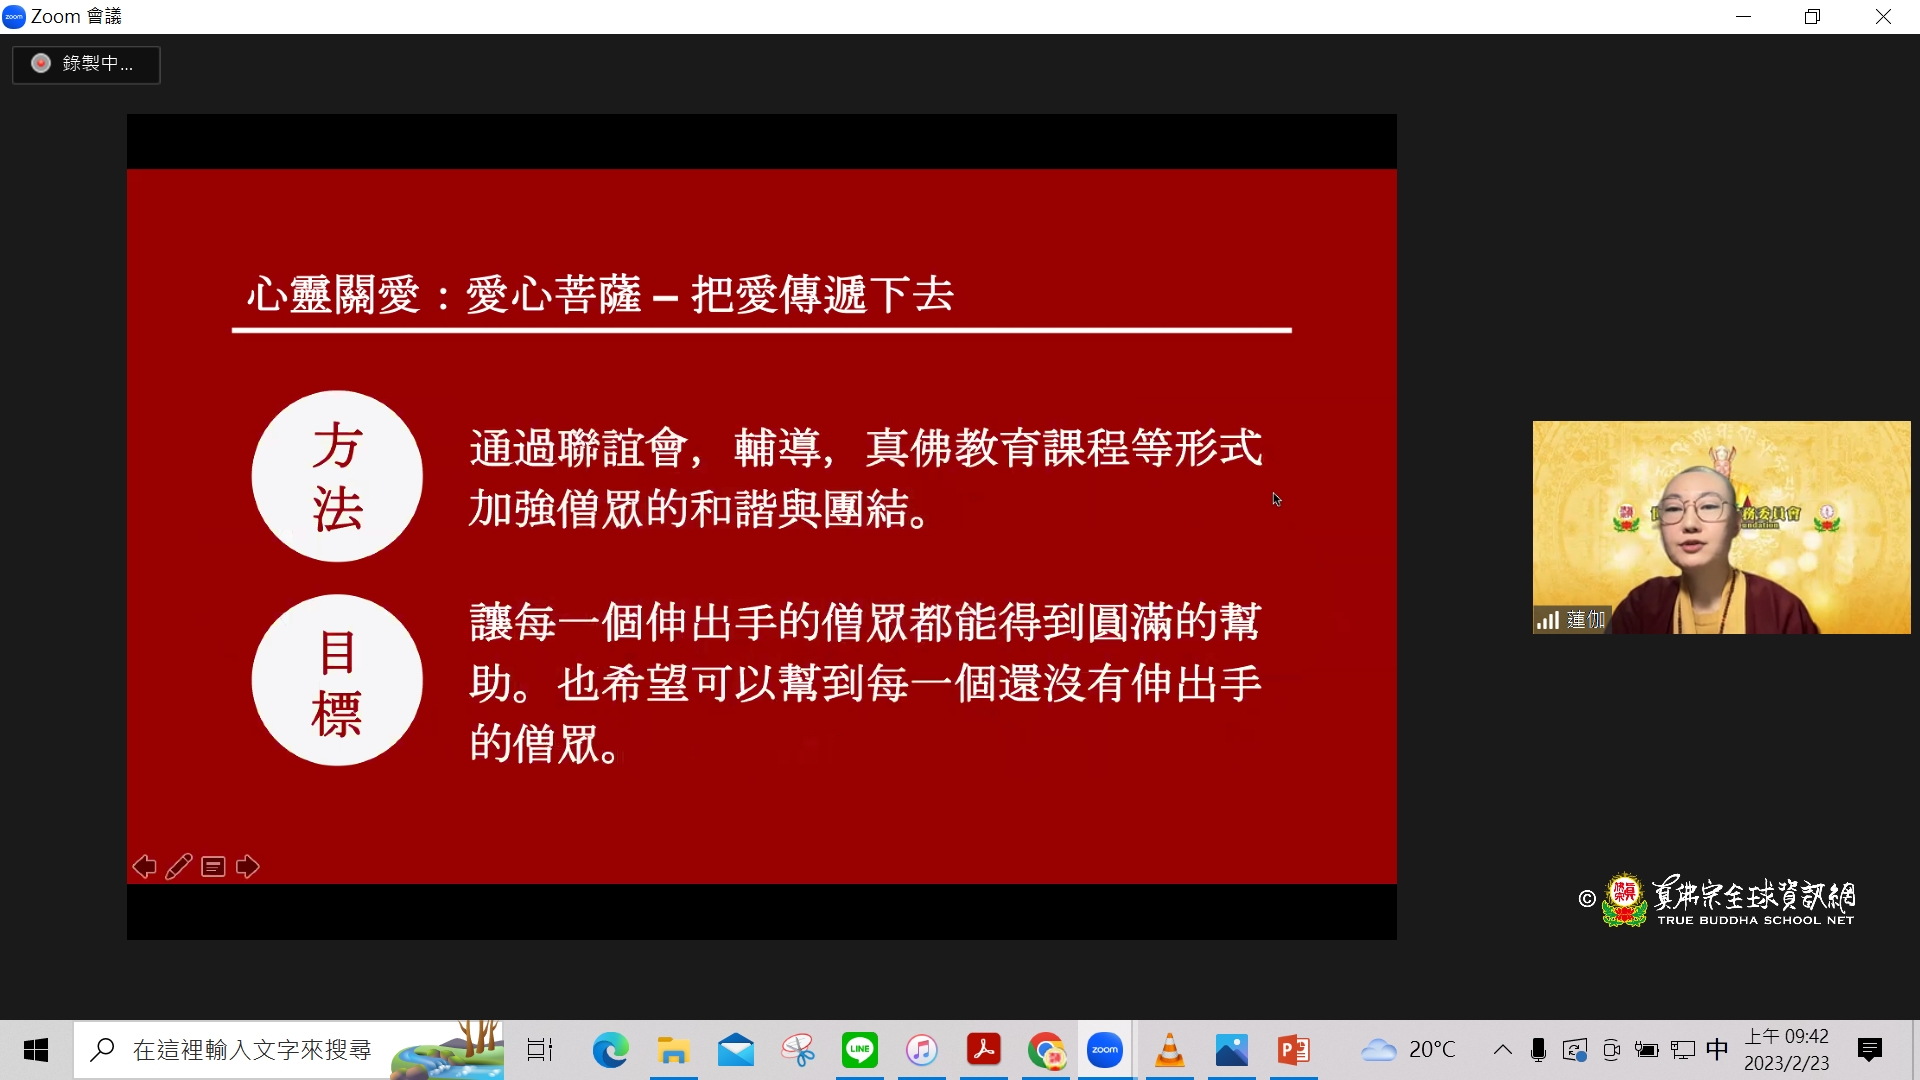Open the pen annotation tool
This screenshot has width=1920, height=1080.
tap(179, 867)
